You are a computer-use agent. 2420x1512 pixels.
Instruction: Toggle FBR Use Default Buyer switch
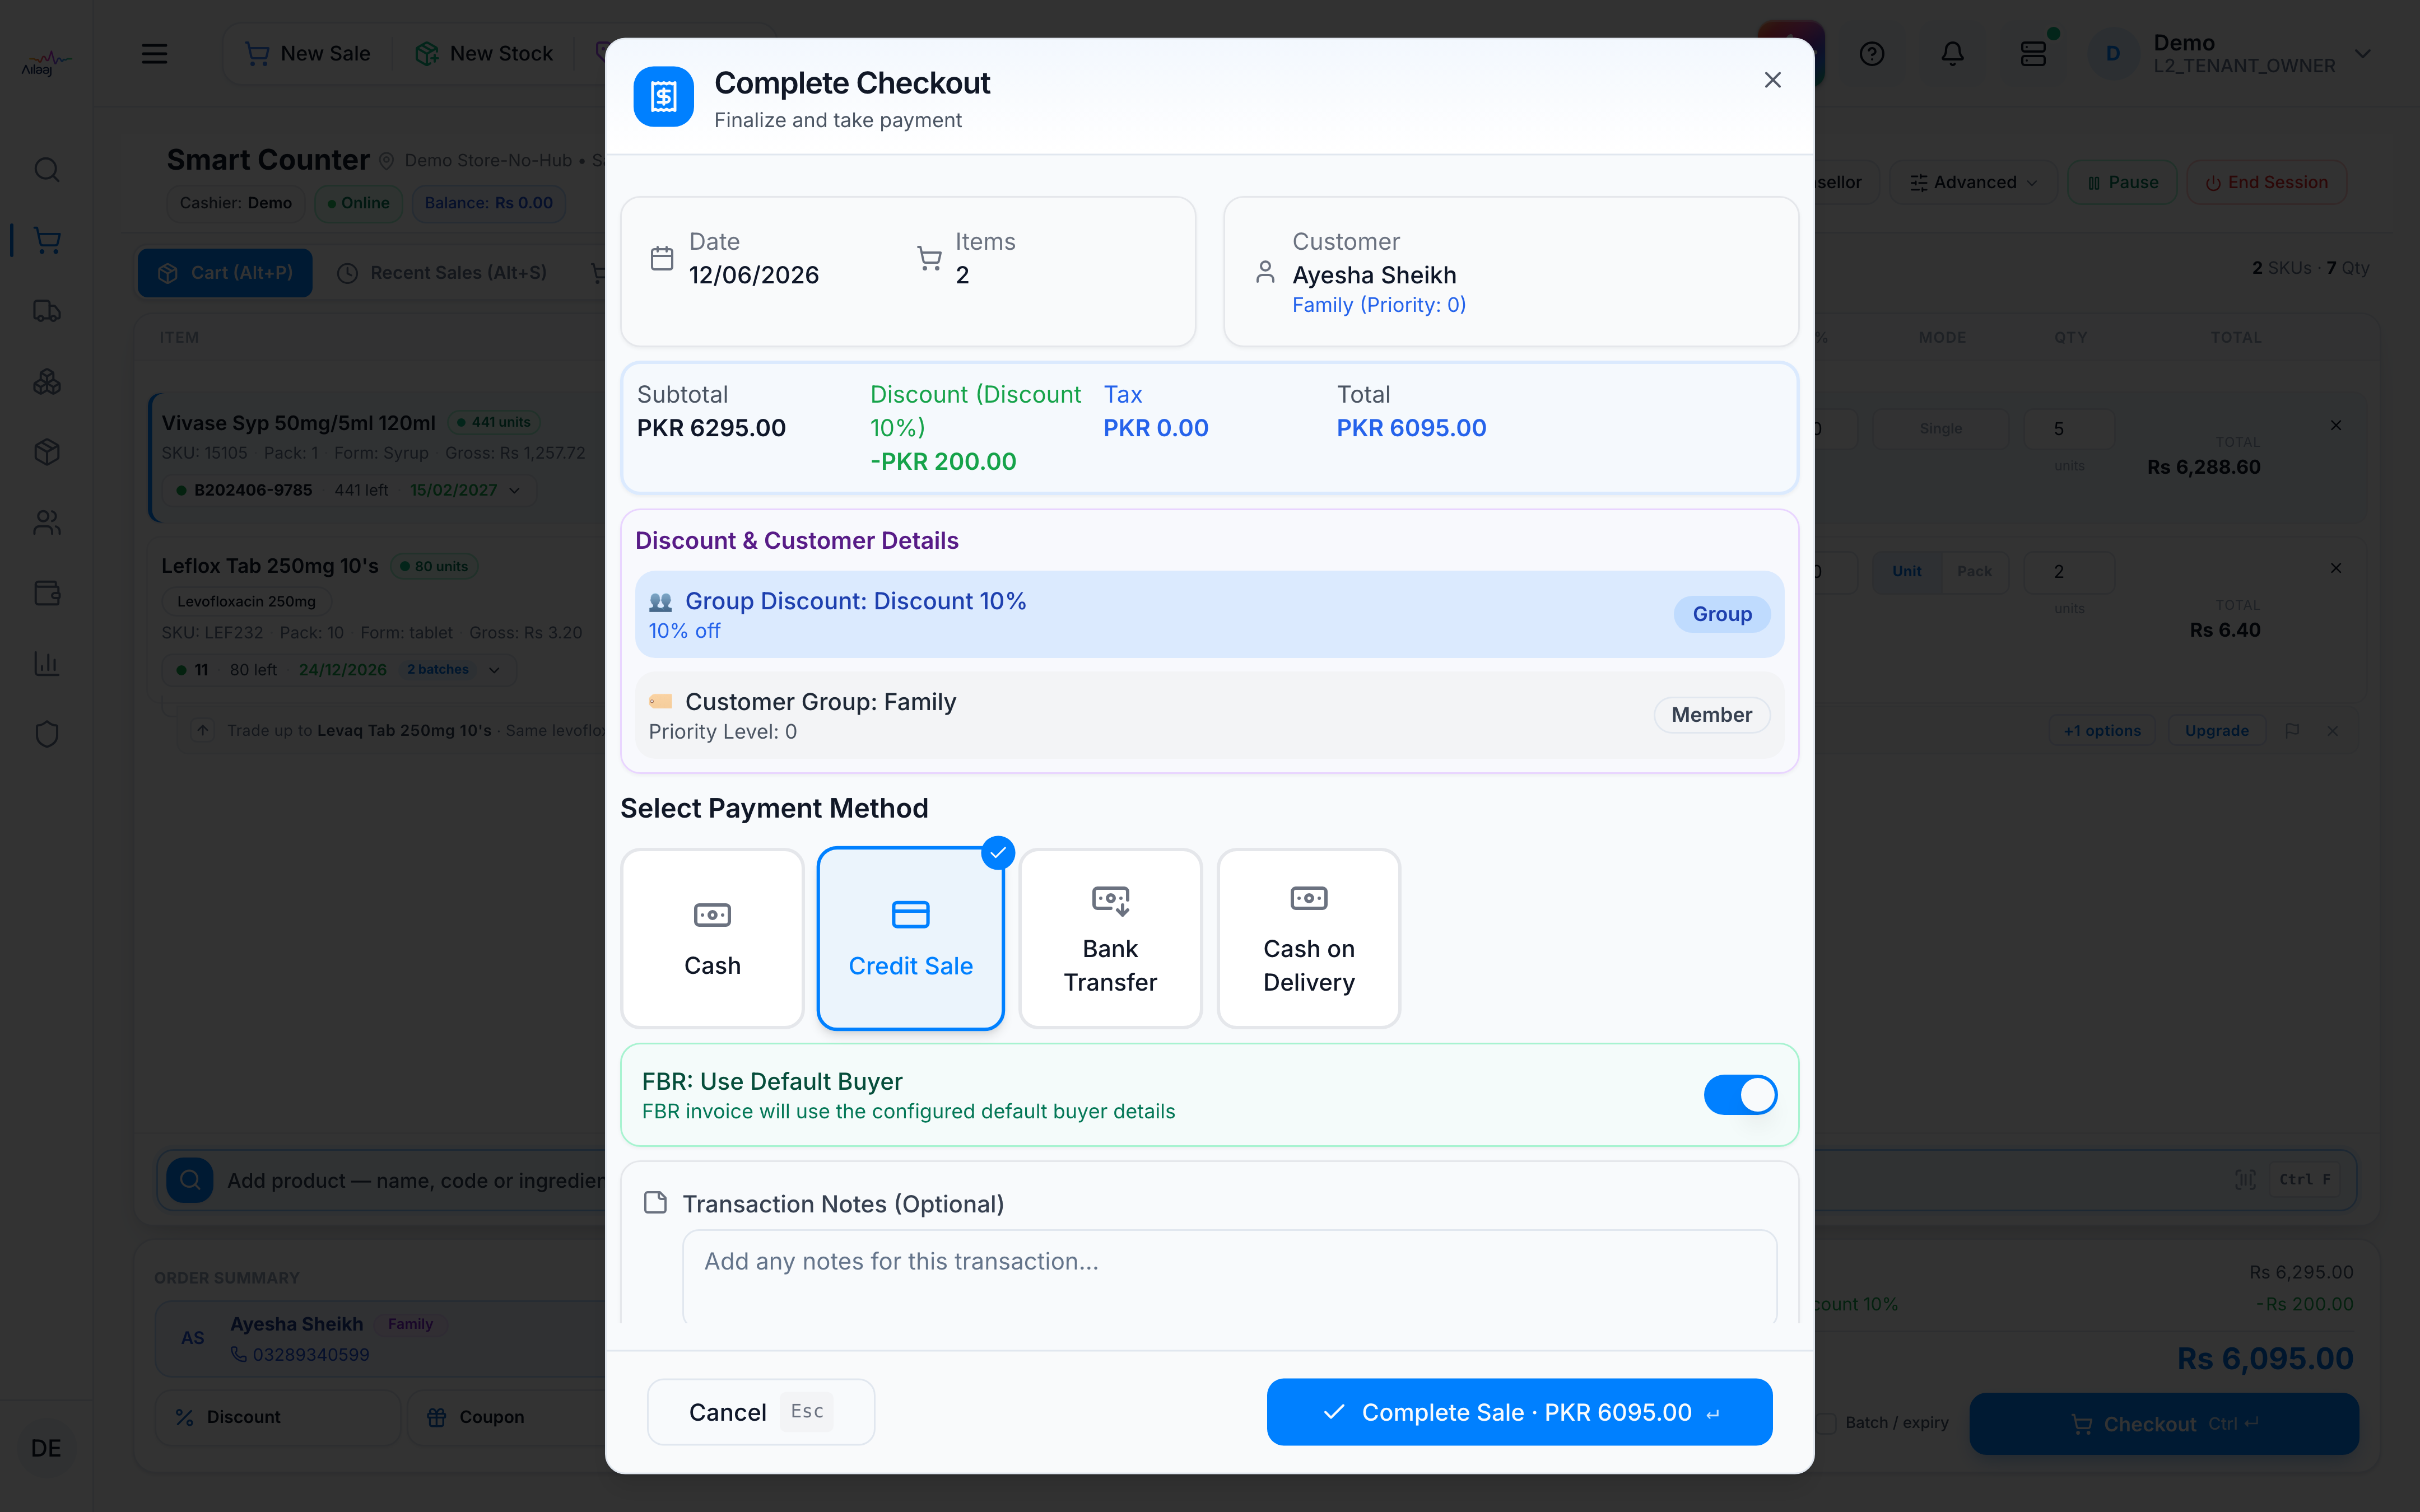tap(1740, 1095)
